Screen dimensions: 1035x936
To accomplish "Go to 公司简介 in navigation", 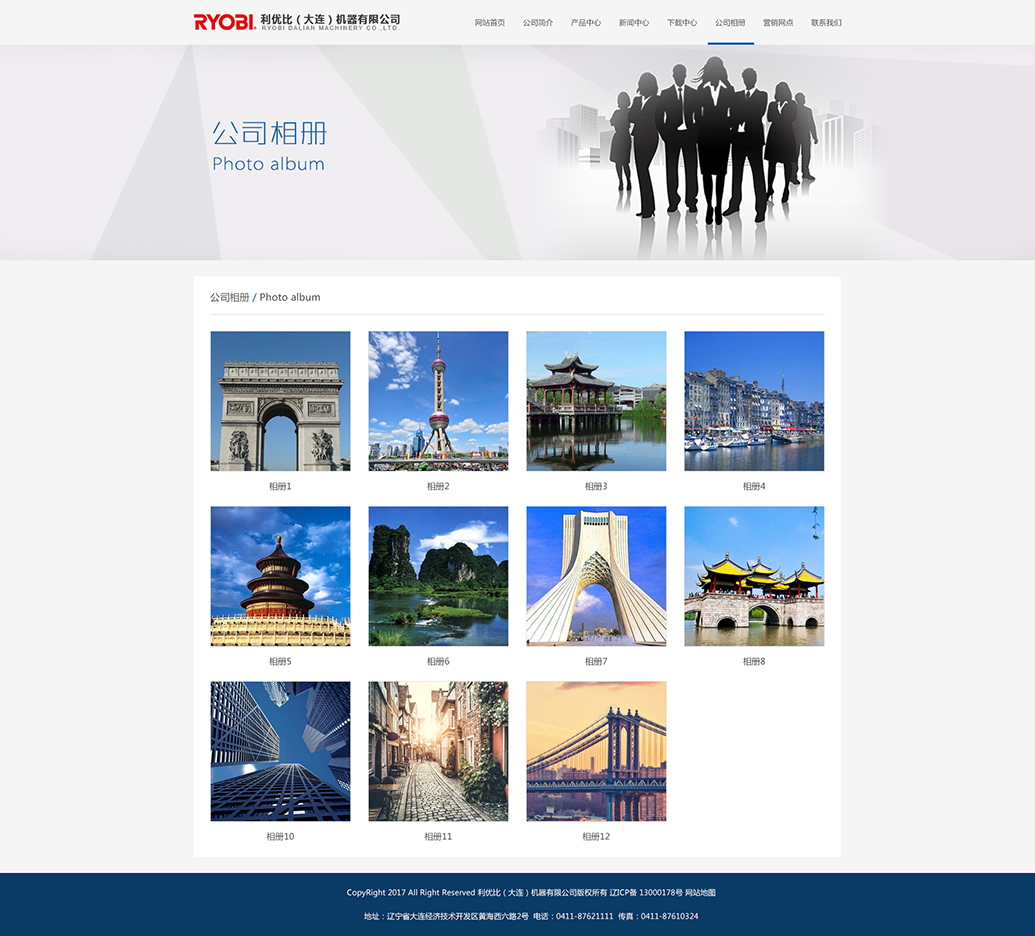I will (x=538, y=23).
